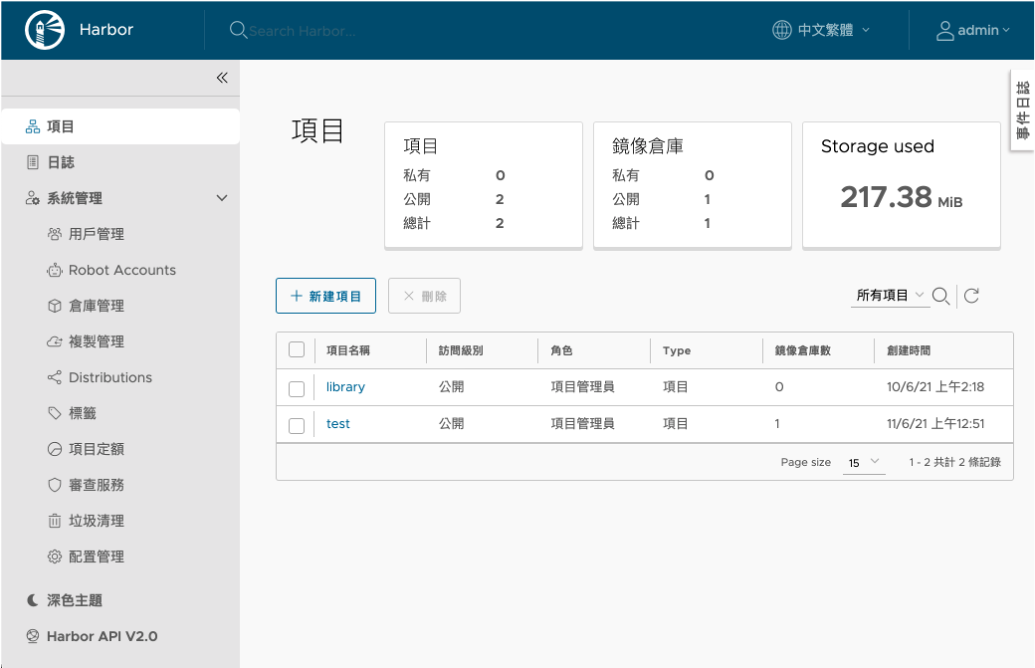
Task: Go to Robot Accounts menu item
Action: tap(120, 270)
